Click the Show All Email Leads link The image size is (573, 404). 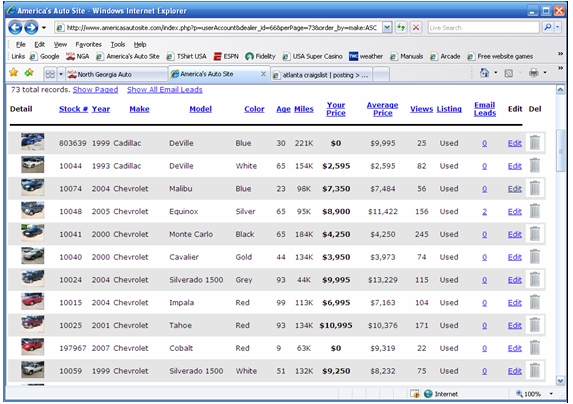164,89
